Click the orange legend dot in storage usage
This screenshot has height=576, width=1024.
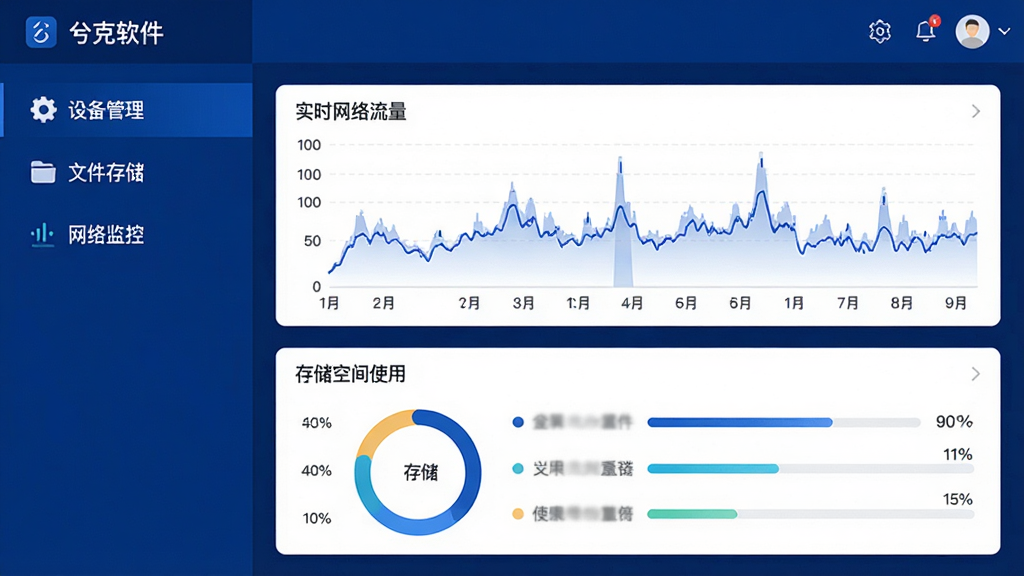(518, 514)
